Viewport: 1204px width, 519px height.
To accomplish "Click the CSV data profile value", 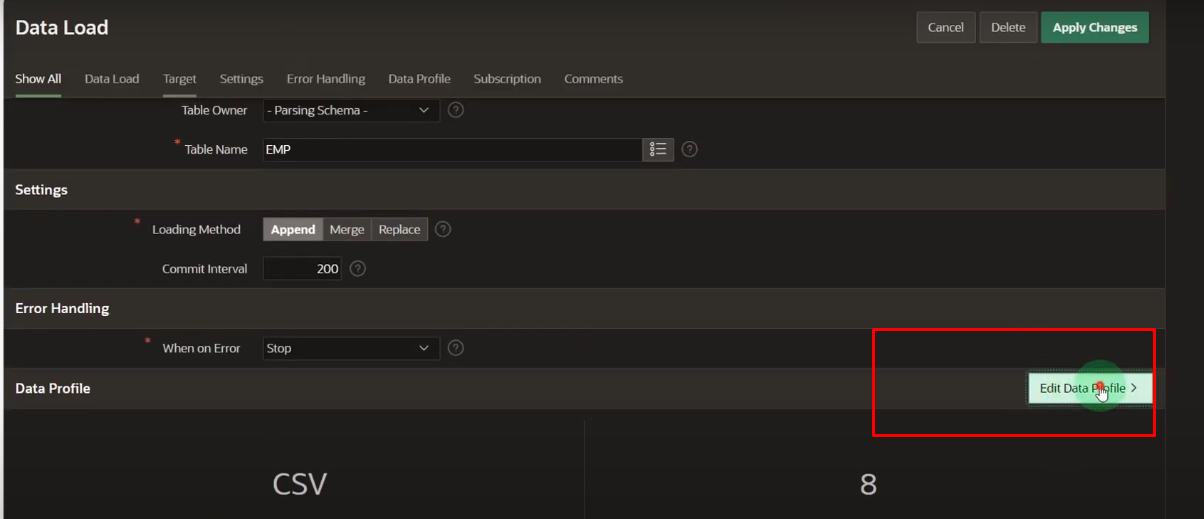I will click(x=300, y=485).
